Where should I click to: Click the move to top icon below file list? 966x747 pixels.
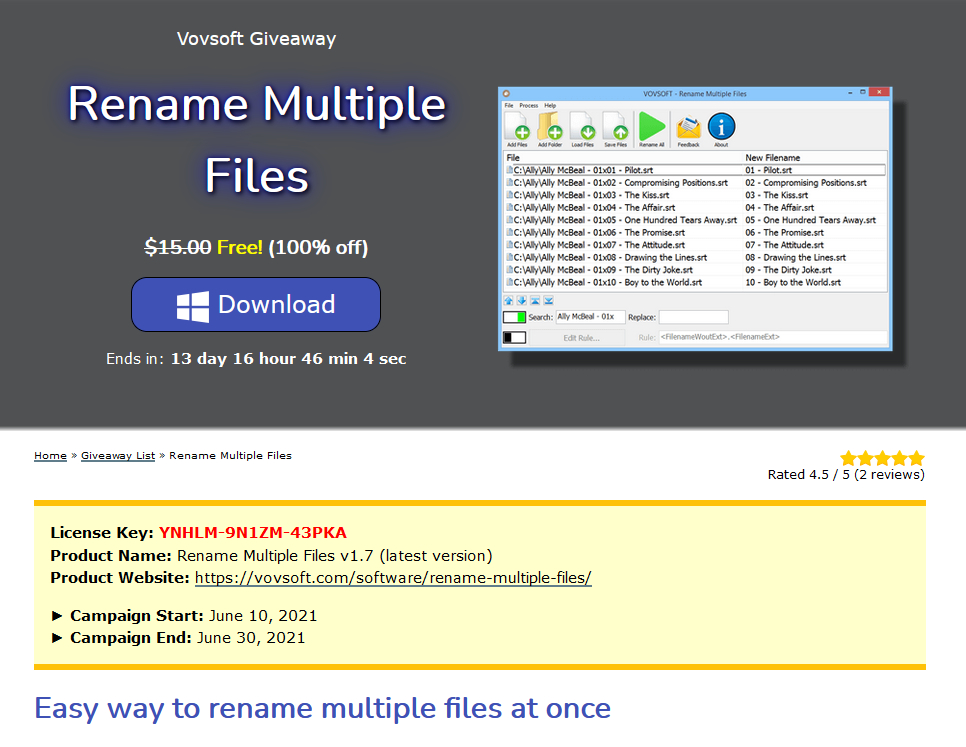[535, 301]
